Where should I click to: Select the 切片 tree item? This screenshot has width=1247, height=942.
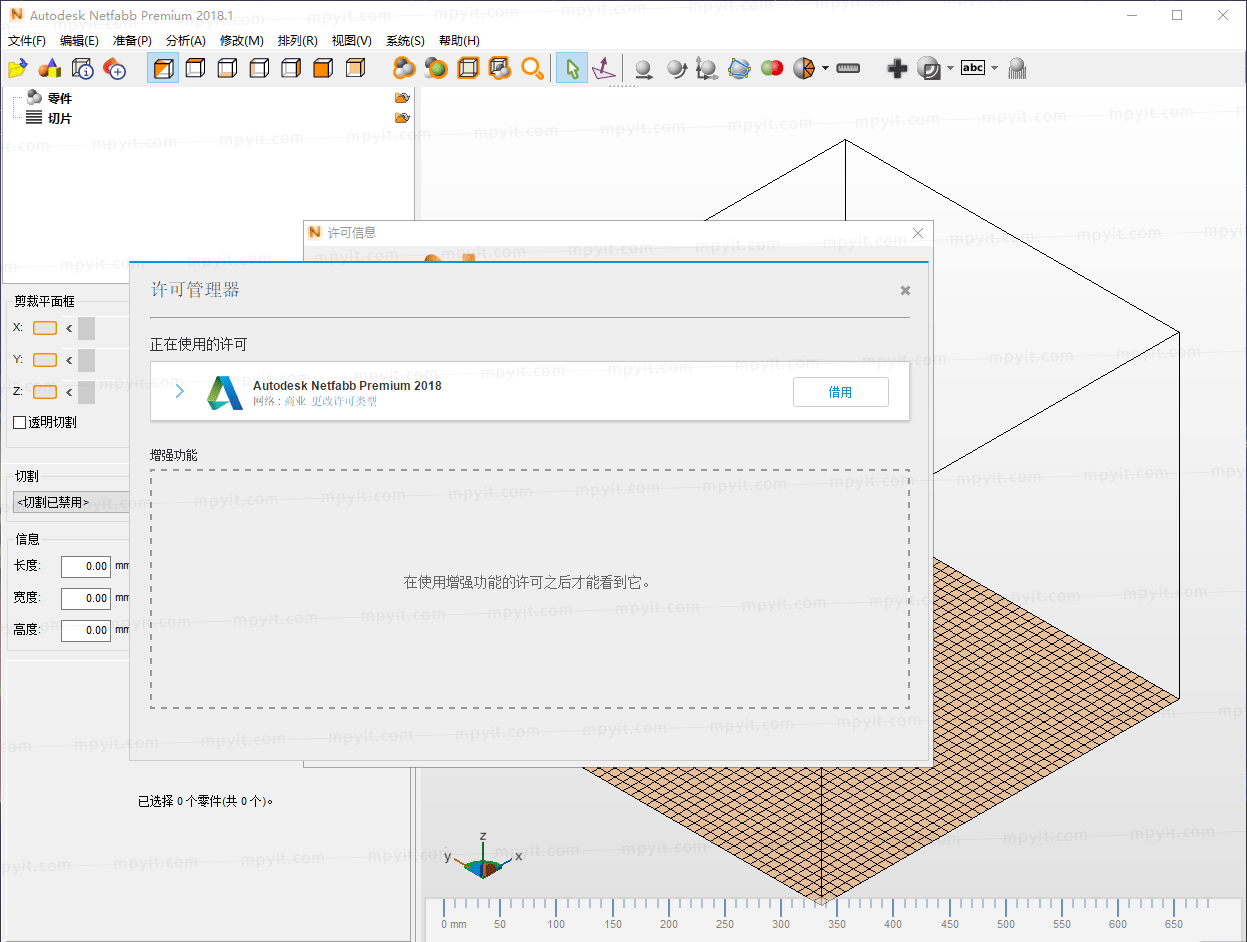click(x=60, y=118)
